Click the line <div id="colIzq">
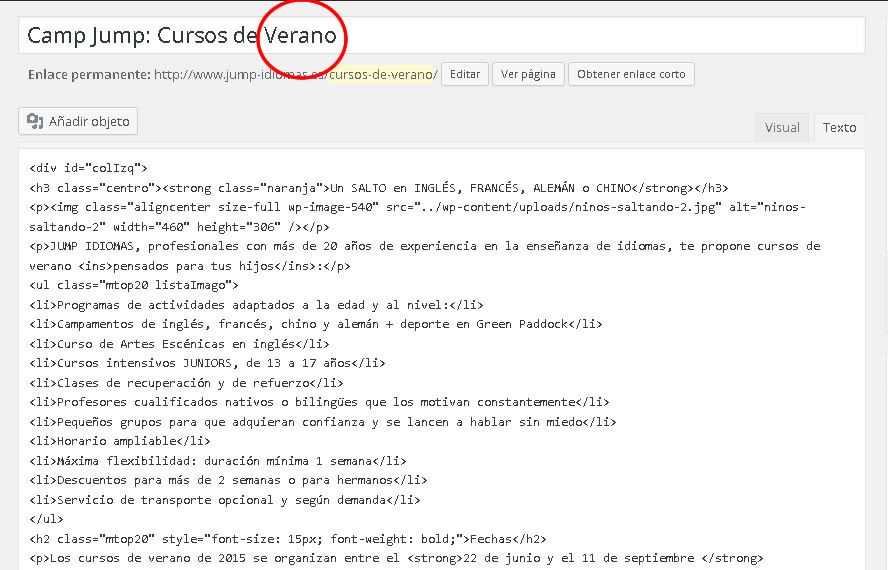The width and height of the screenshot is (888, 570). (x=88, y=168)
